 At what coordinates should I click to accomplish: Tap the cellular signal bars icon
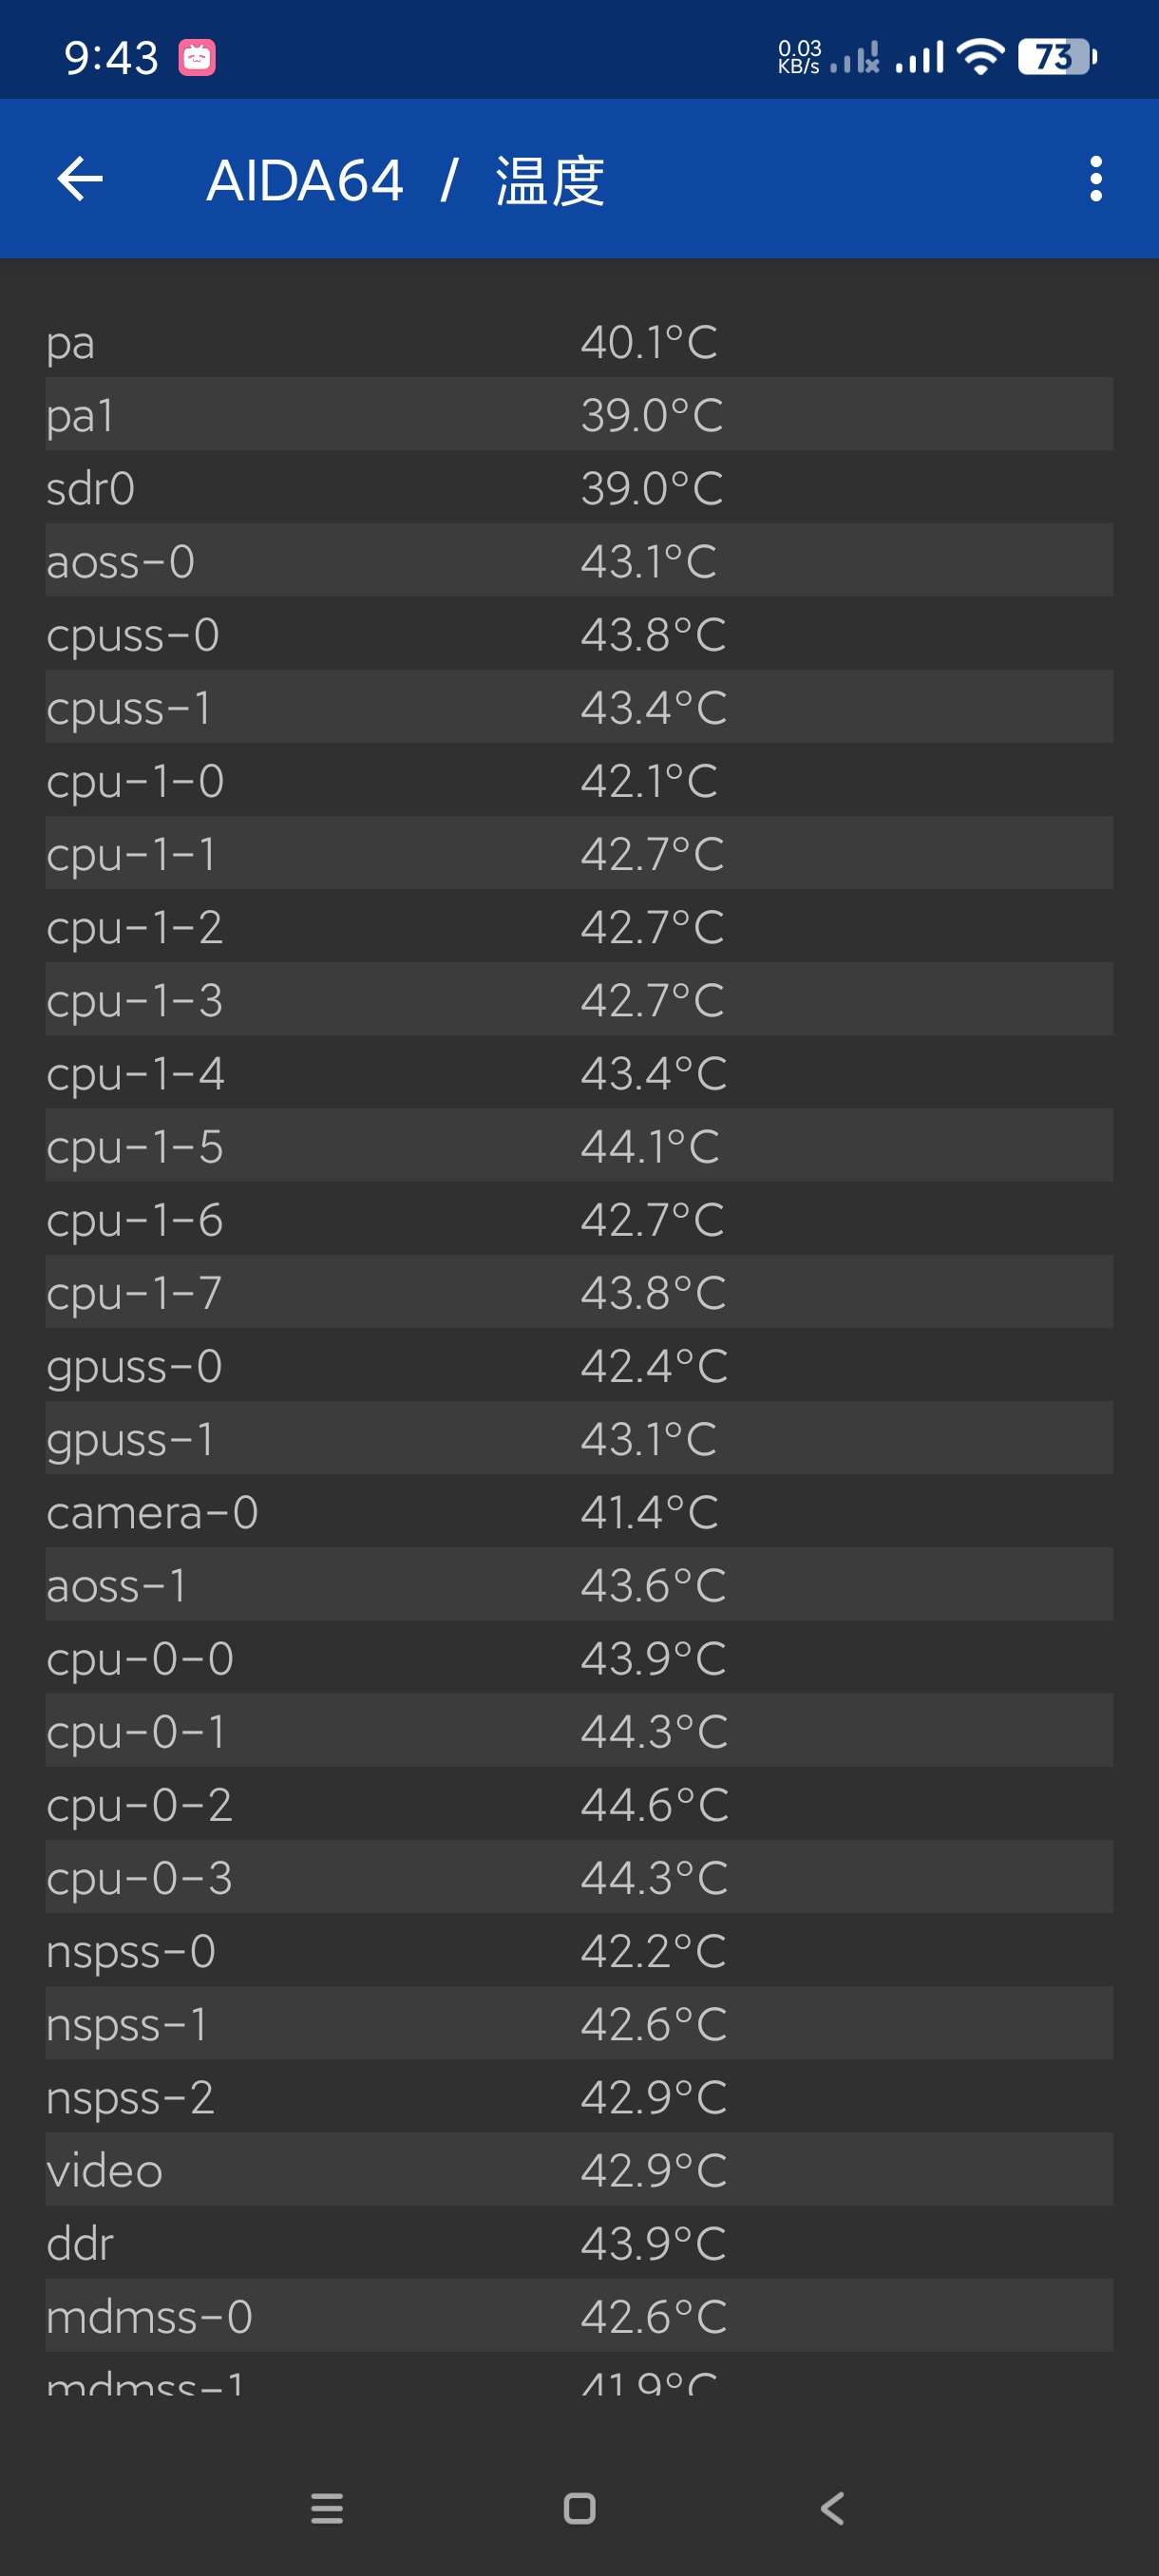click(x=919, y=57)
